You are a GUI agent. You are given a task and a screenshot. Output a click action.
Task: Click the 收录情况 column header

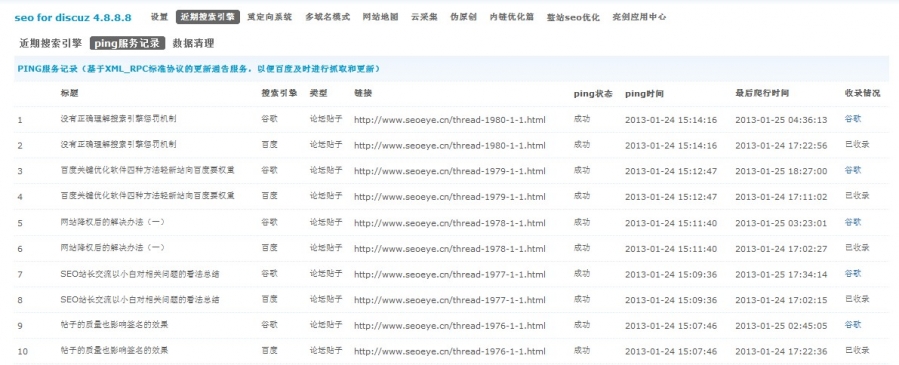(x=862, y=93)
